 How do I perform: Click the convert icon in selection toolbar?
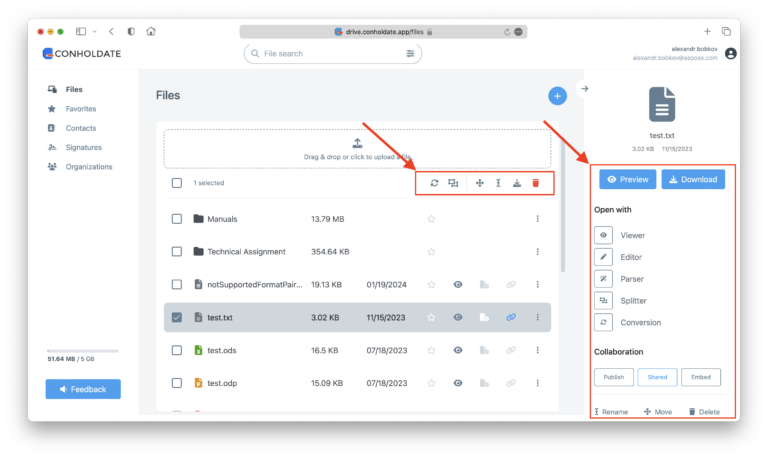[434, 183]
